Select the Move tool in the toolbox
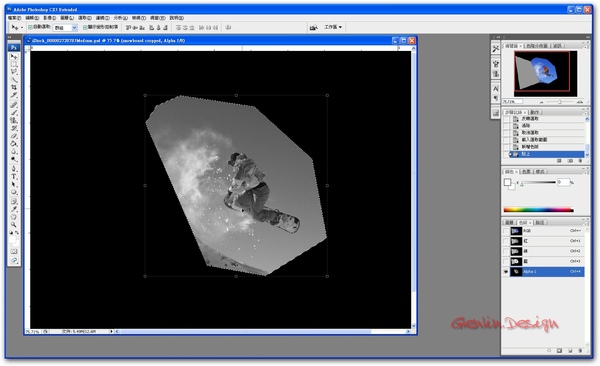Viewport: 600px width, 366px height. pos(14,57)
